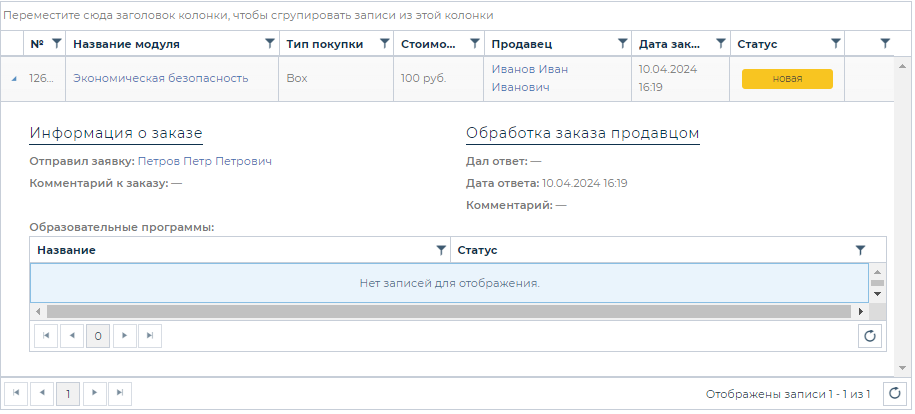This screenshot has height=414, width=915.
Task: Sort by Продавец column header
Action: pyautogui.click(x=522, y=44)
